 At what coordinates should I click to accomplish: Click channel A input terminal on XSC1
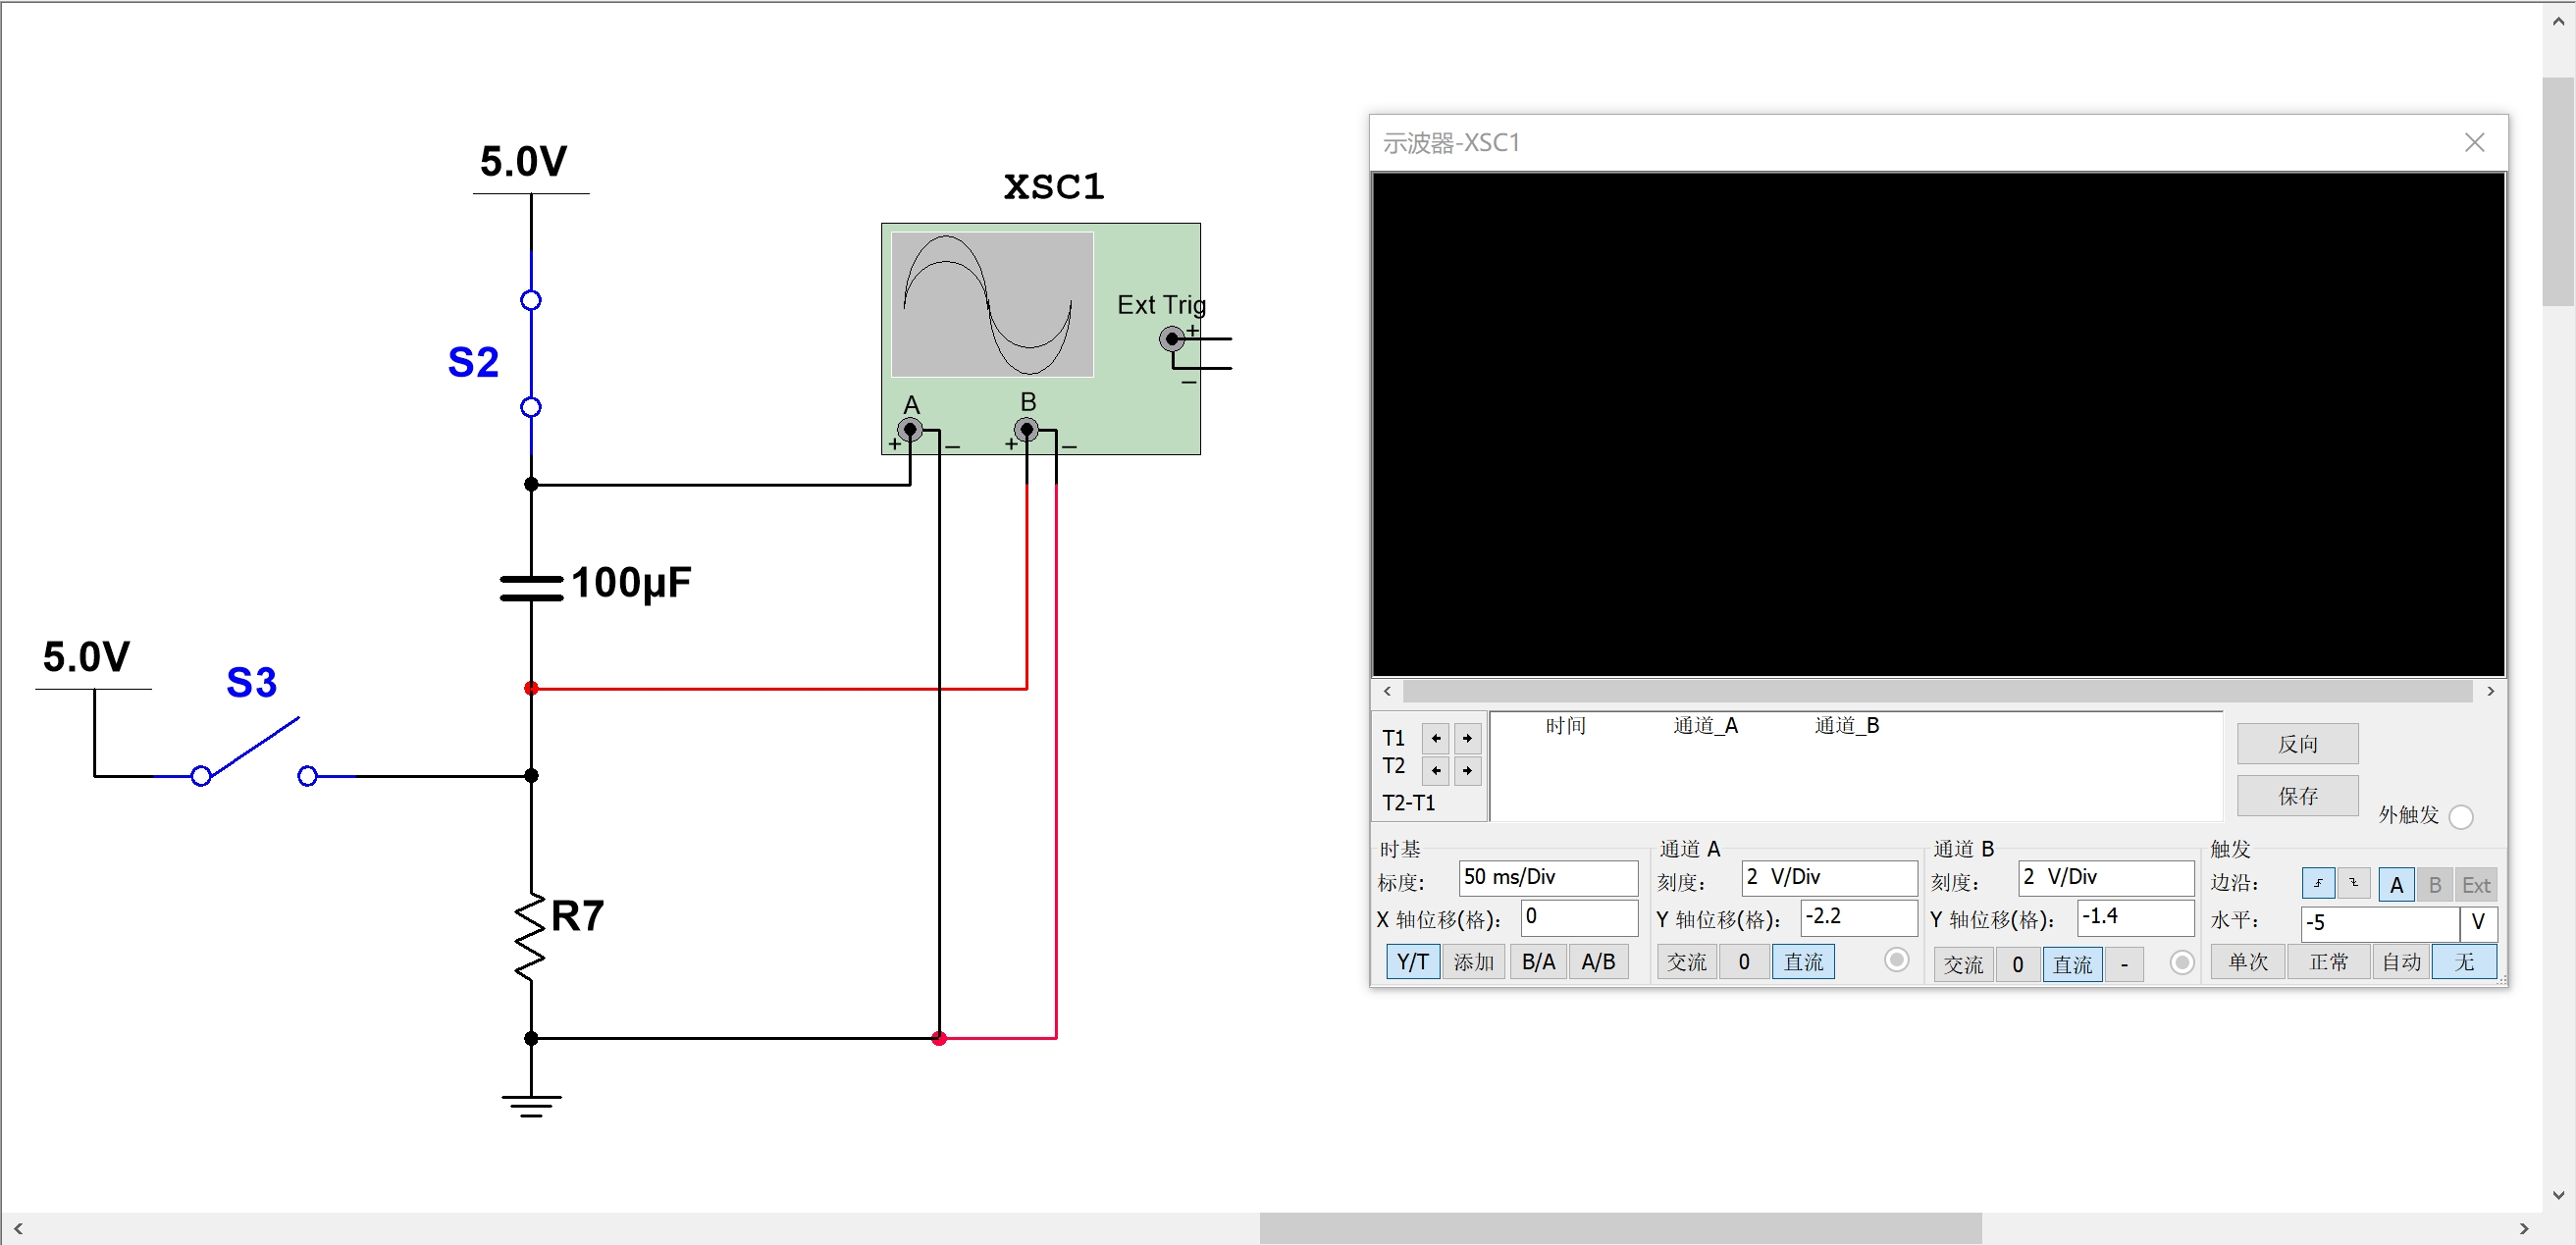pyautogui.click(x=910, y=429)
